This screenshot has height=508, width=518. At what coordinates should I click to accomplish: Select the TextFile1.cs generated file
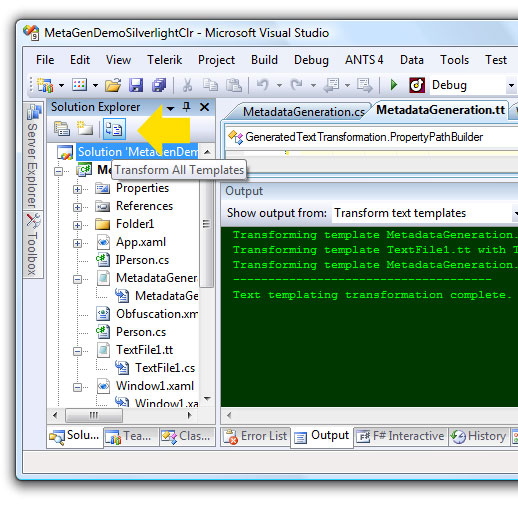[x=165, y=368]
